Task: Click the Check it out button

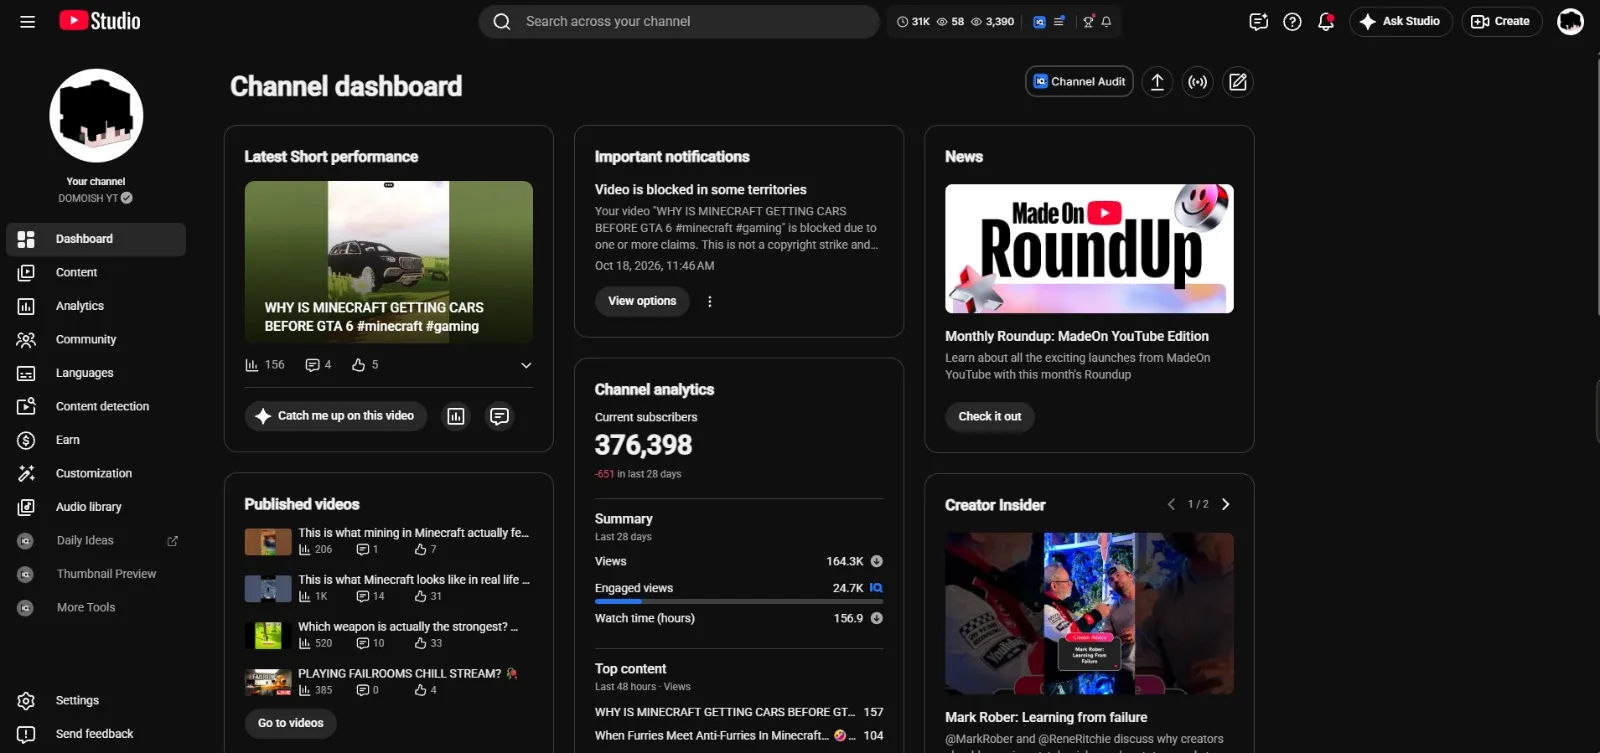Action: click(990, 417)
